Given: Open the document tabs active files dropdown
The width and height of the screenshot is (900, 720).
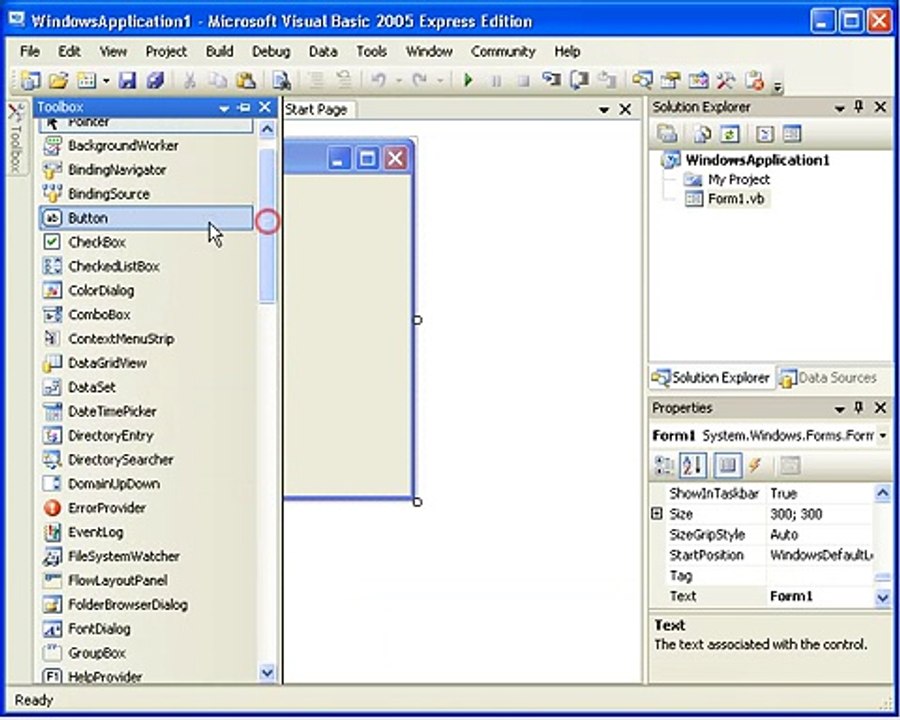Looking at the screenshot, I should coord(603,109).
